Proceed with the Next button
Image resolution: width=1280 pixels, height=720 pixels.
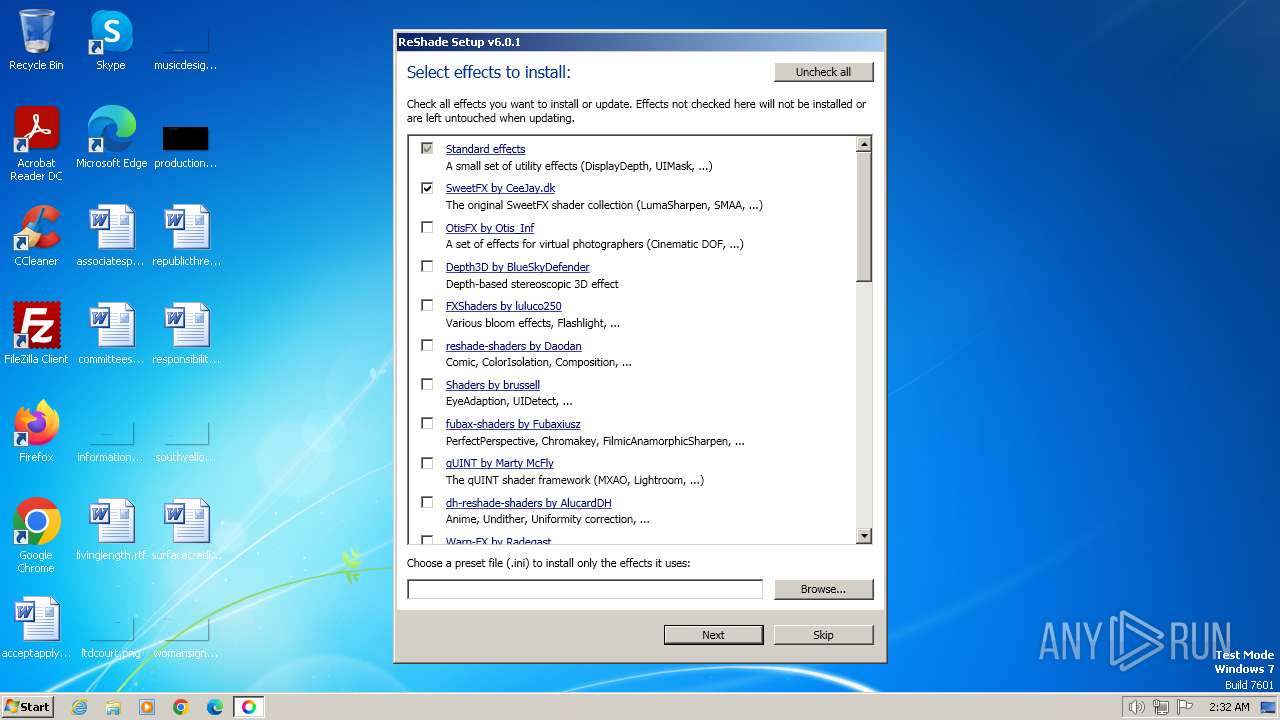713,635
